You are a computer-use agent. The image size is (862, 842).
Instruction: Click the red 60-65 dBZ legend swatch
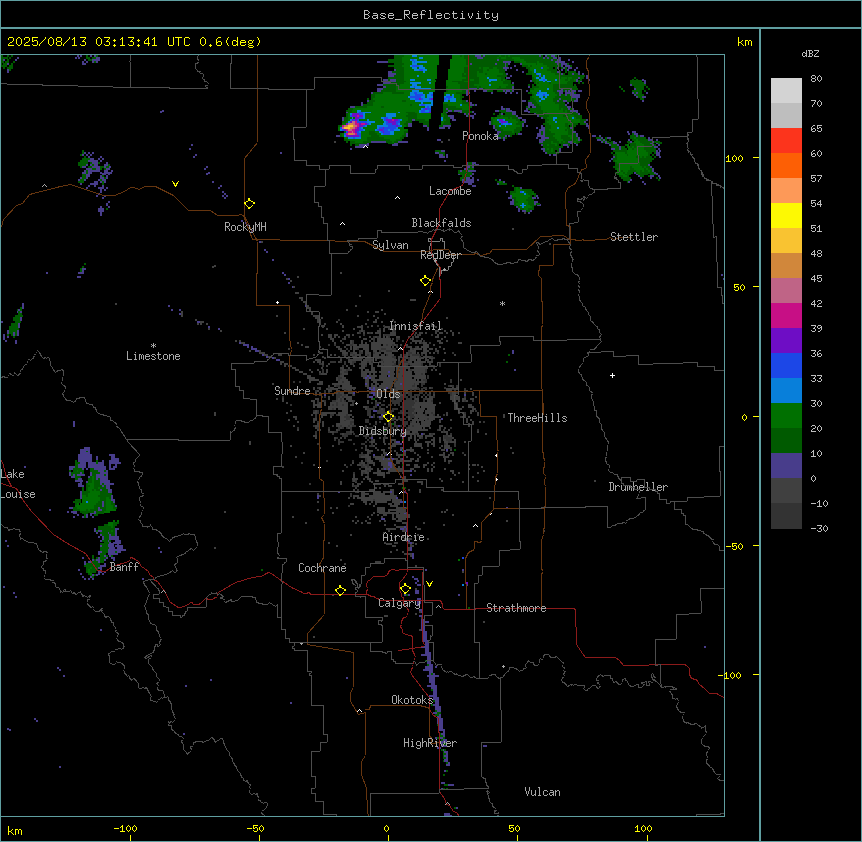(x=786, y=140)
